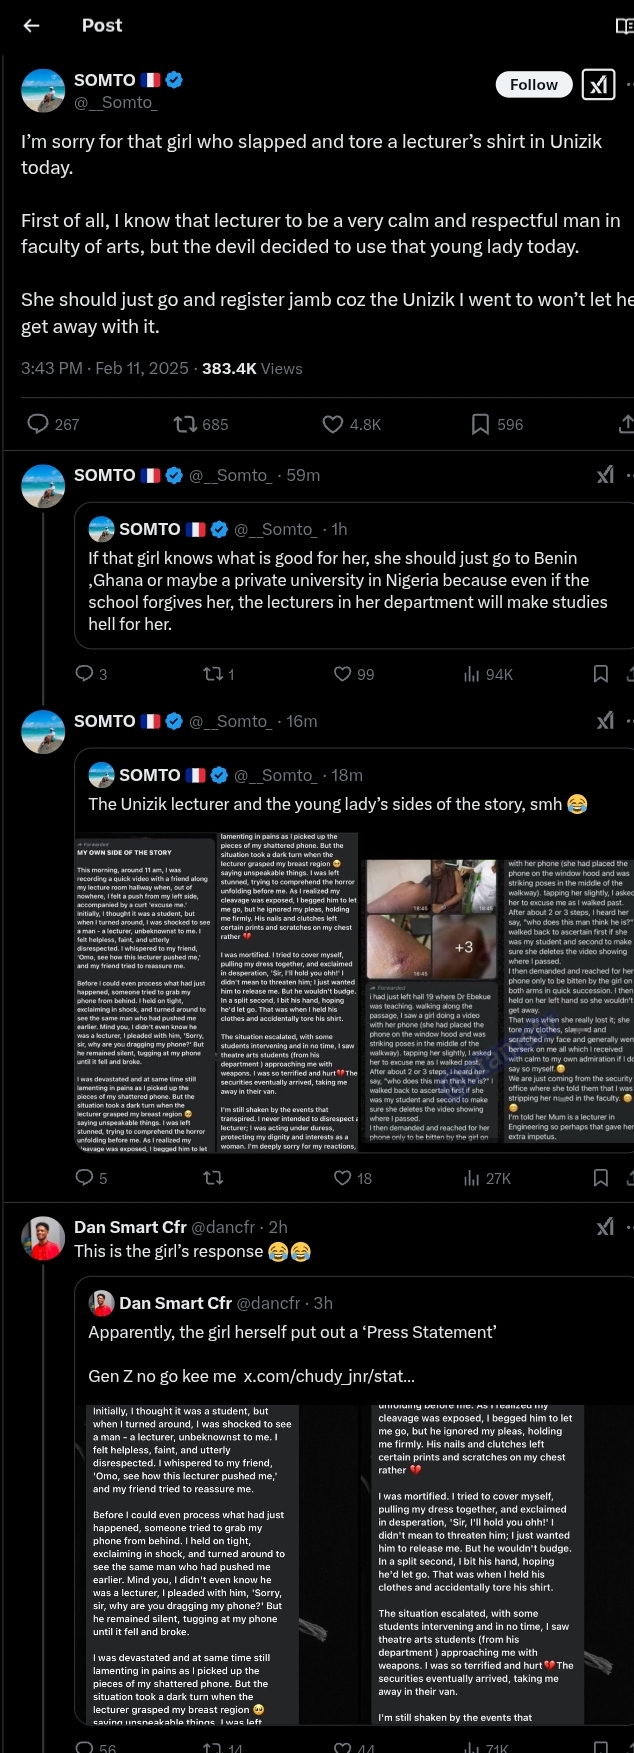Open the @_Somto_ handle under main author
The height and width of the screenshot is (1753, 634).
click(116, 102)
